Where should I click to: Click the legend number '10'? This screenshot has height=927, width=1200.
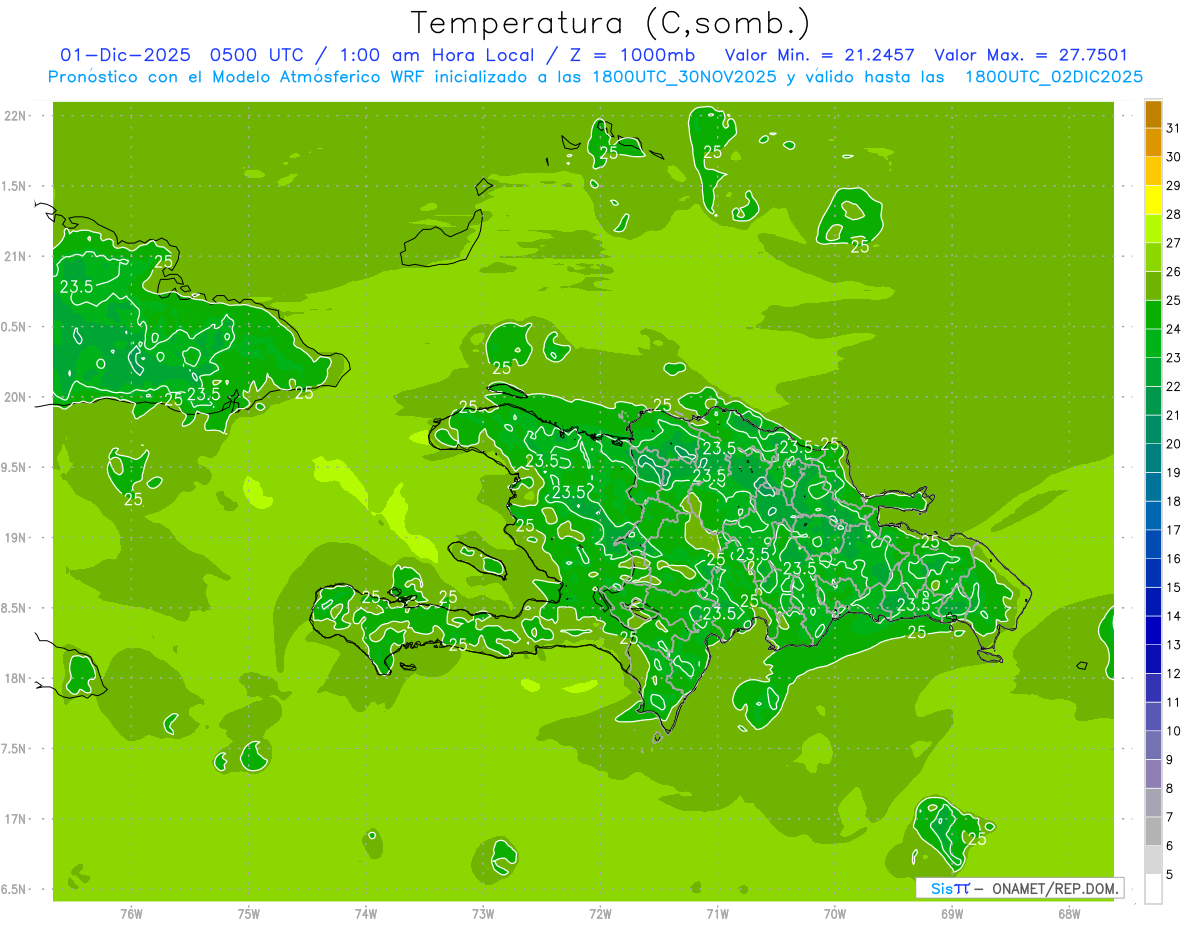tap(1173, 731)
